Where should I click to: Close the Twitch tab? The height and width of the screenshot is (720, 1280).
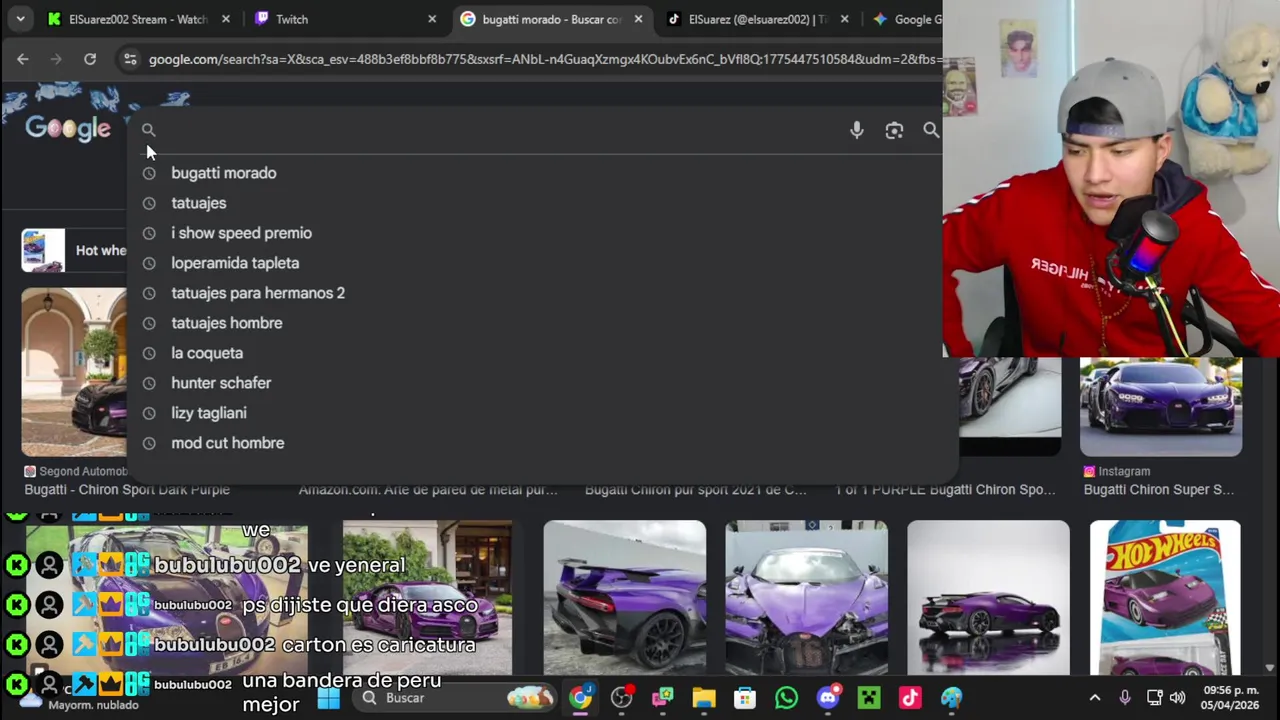432,19
